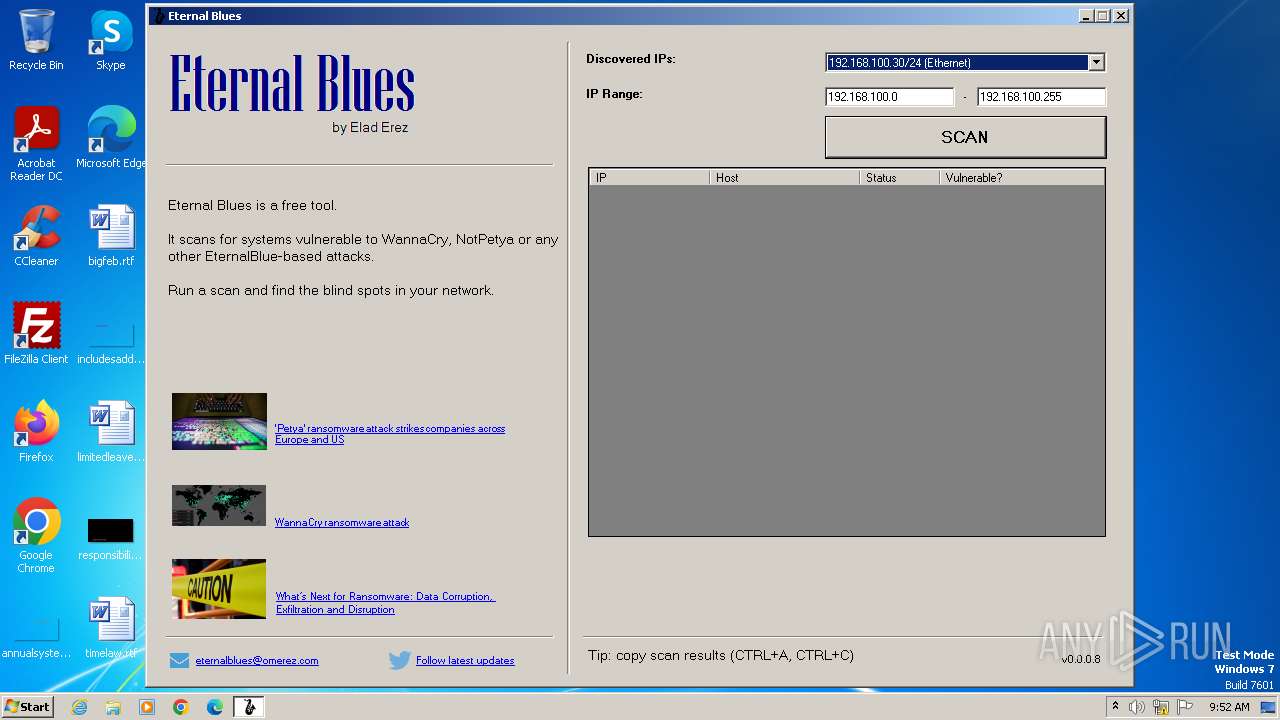The height and width of the screenshot is (720, 1280).
Task: Select the Host column header
Action: click(x=784, y=177)
